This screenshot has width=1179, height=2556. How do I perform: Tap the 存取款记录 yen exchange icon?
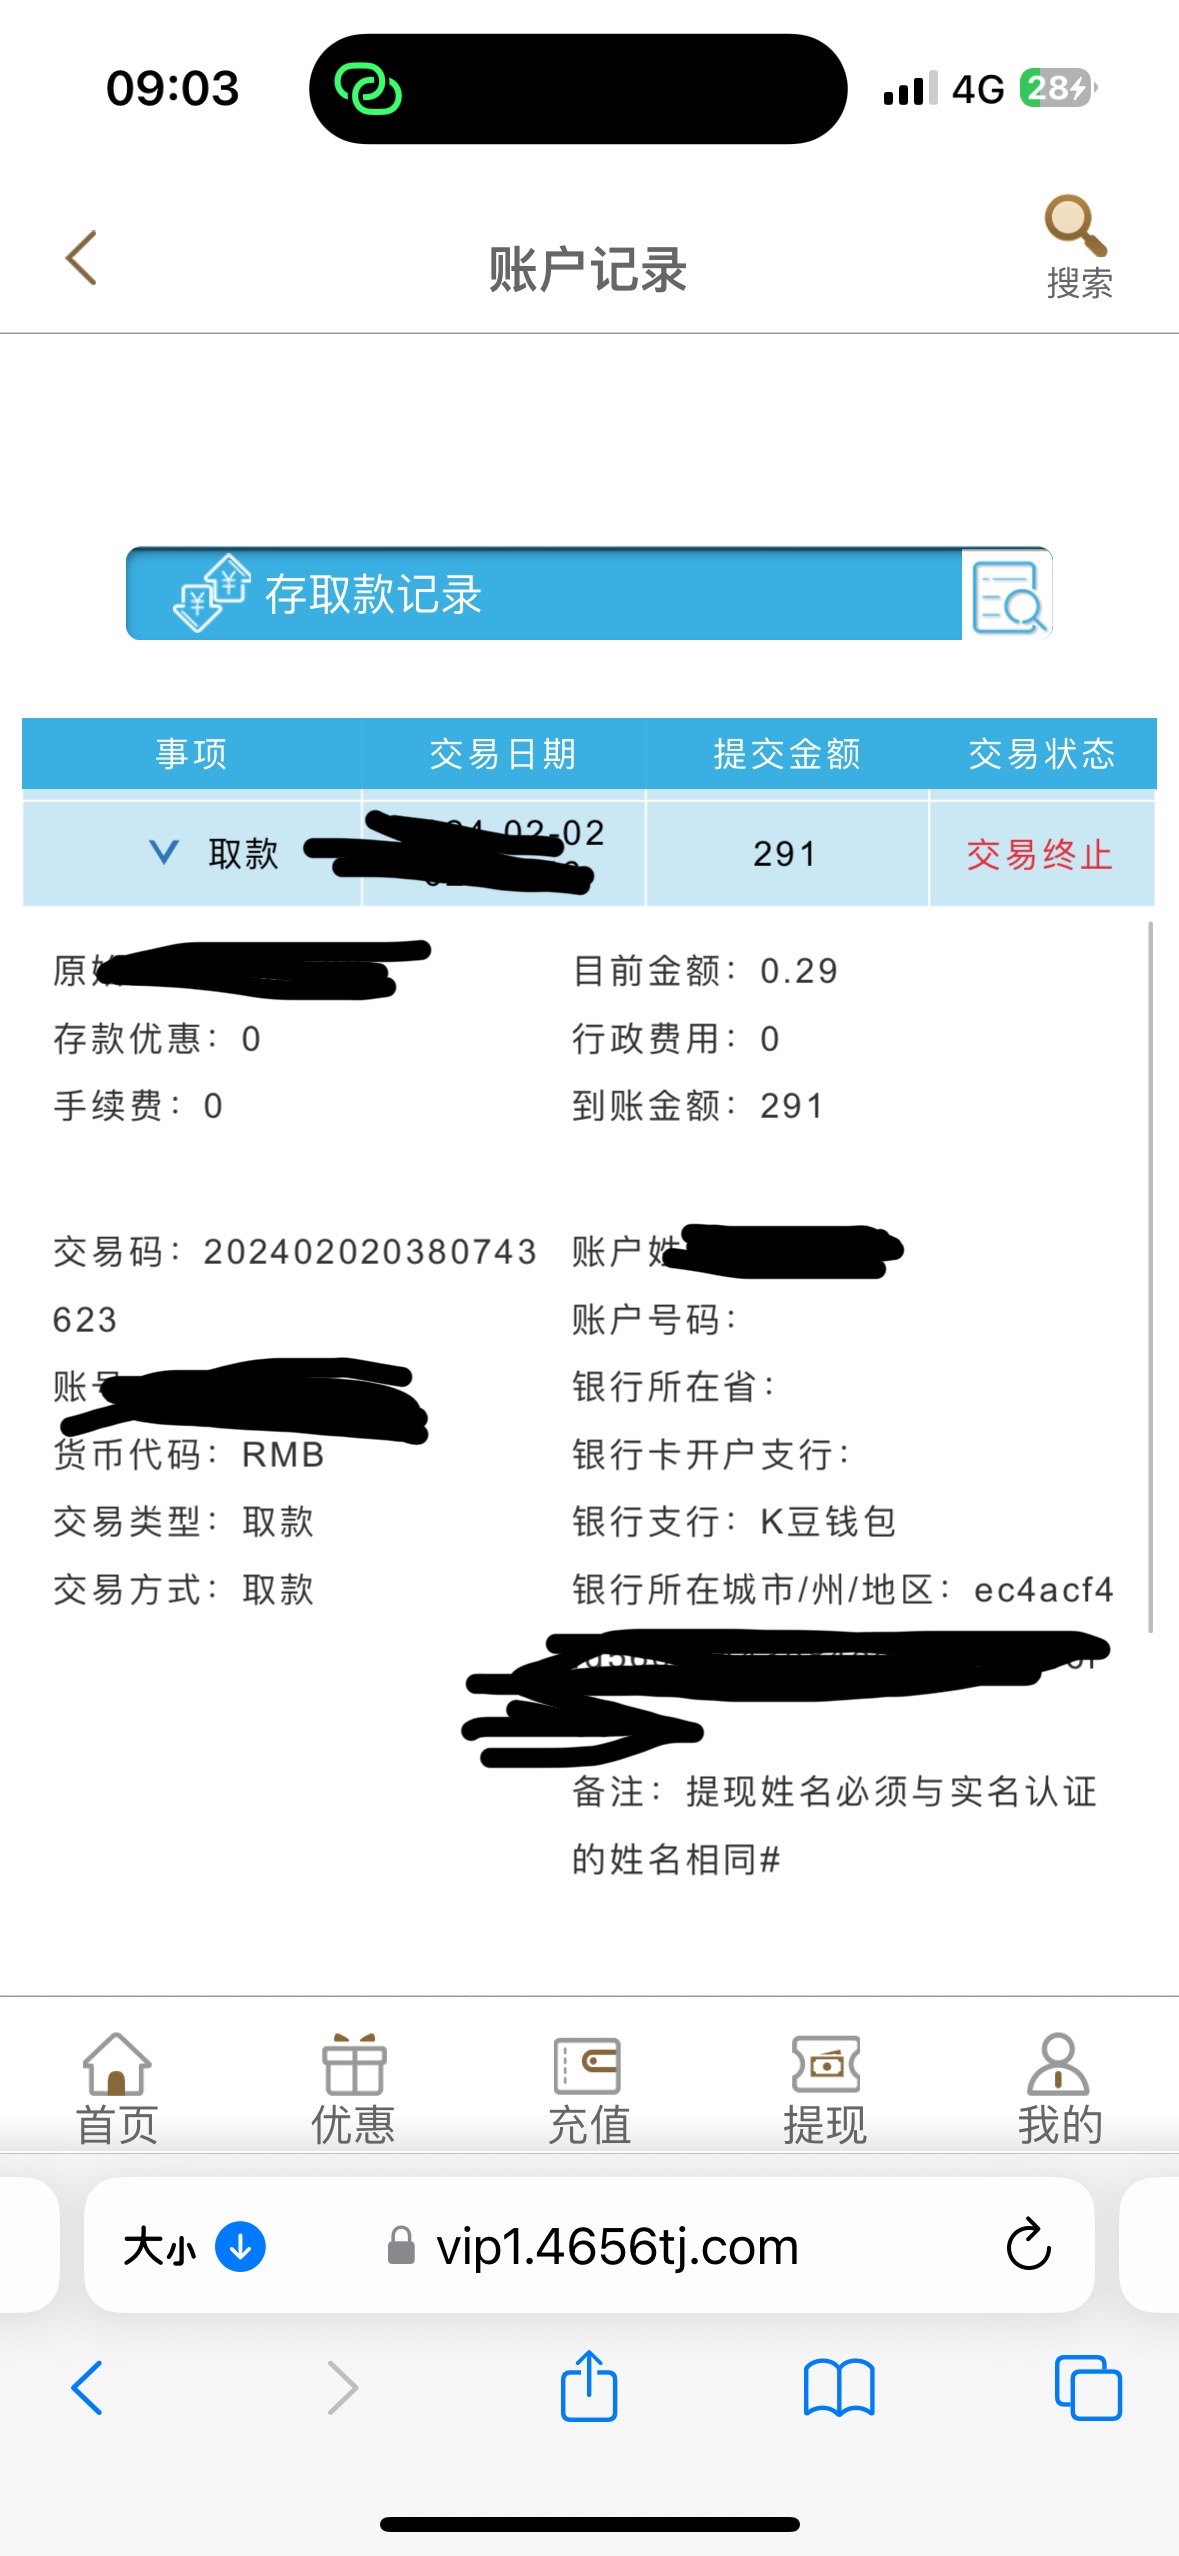[x=212, y=592]
